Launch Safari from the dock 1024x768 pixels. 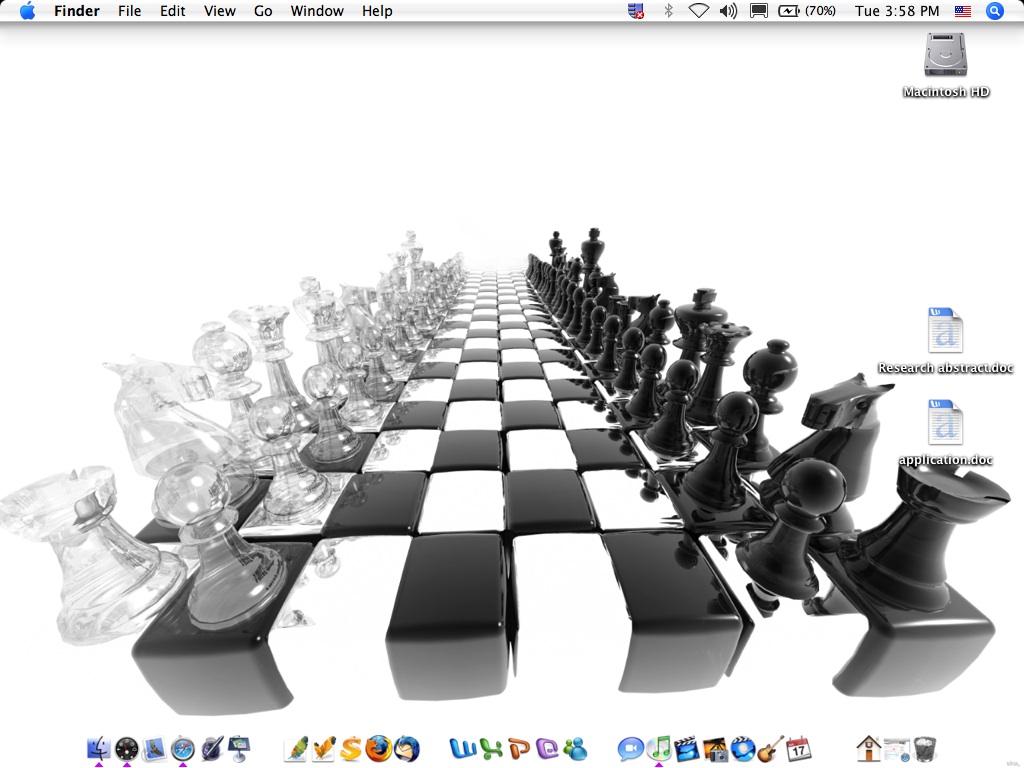coord(183,748)
